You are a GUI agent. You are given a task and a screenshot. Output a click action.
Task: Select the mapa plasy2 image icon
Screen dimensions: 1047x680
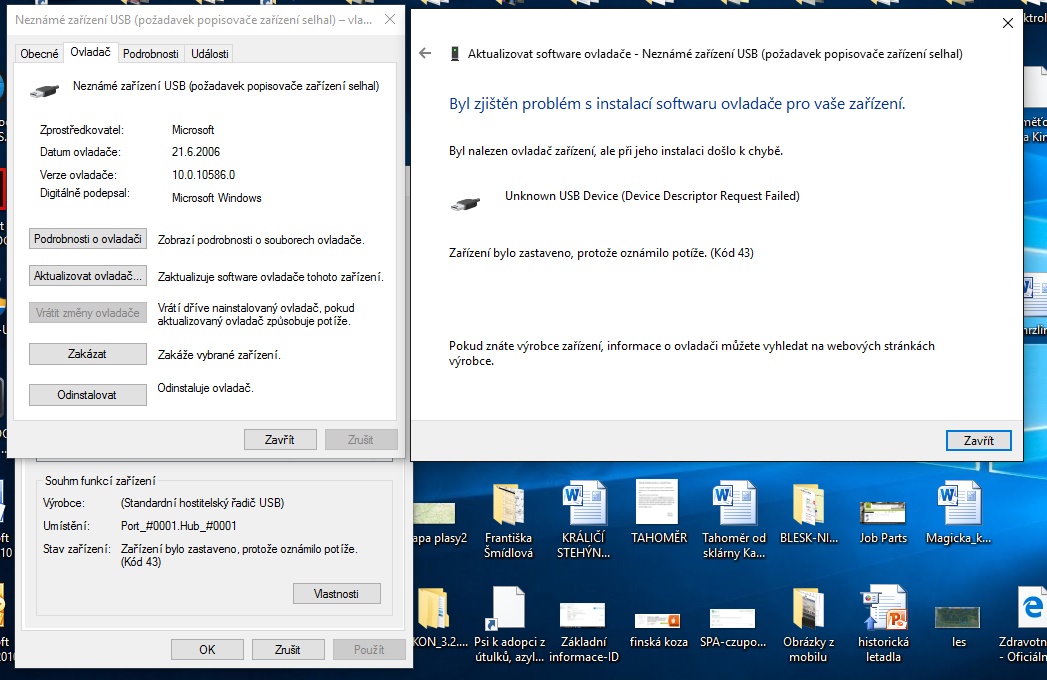coord(437,522)
